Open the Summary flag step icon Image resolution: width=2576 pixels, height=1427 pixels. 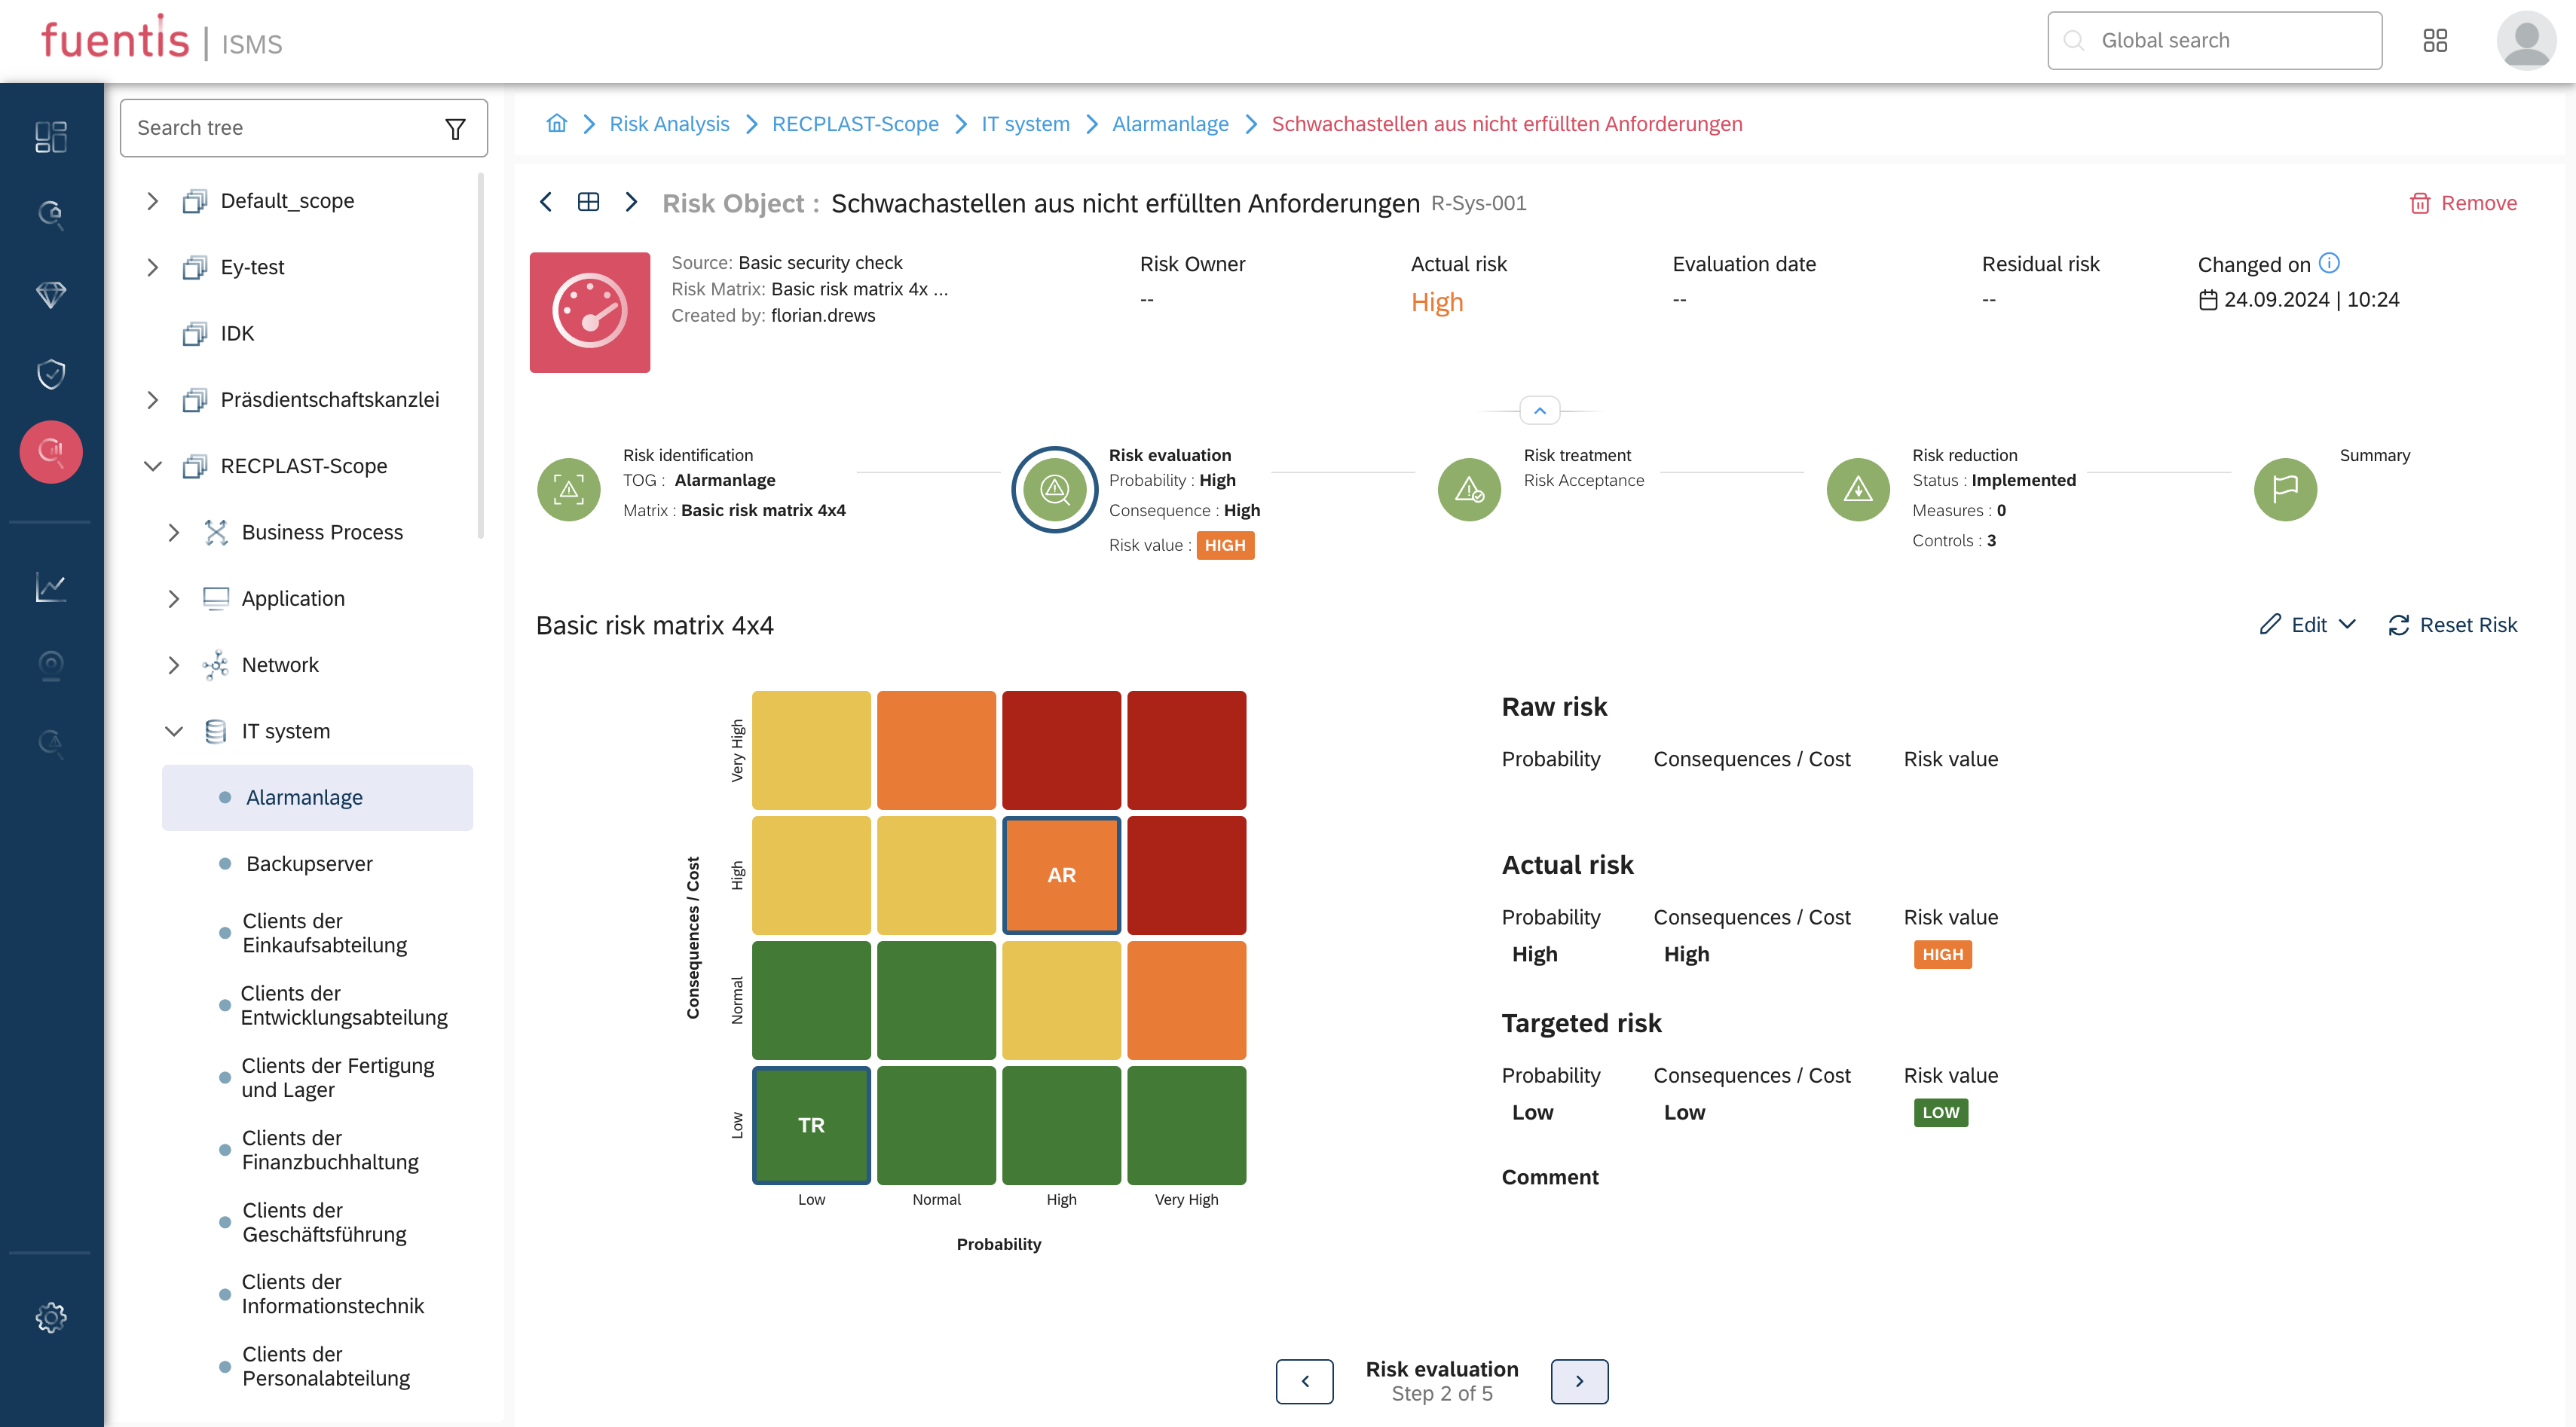click(x=2284, y=490)
